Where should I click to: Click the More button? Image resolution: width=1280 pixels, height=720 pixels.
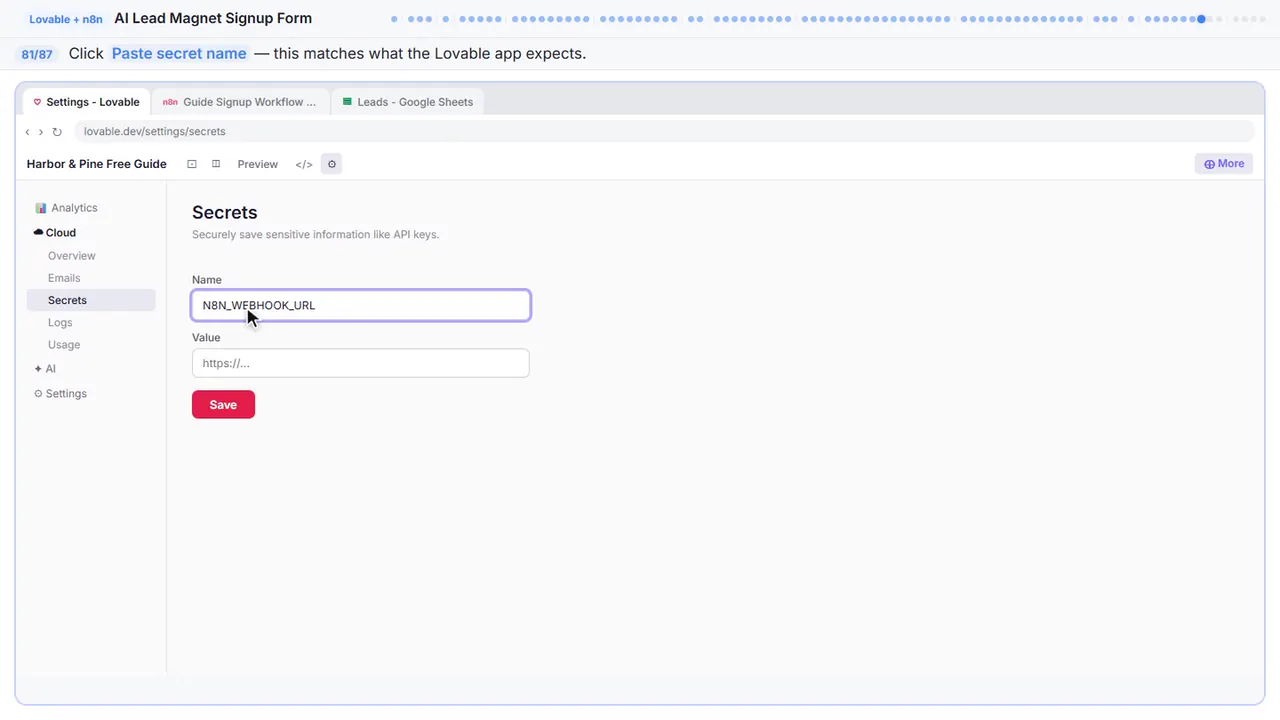pos(1224,164)
